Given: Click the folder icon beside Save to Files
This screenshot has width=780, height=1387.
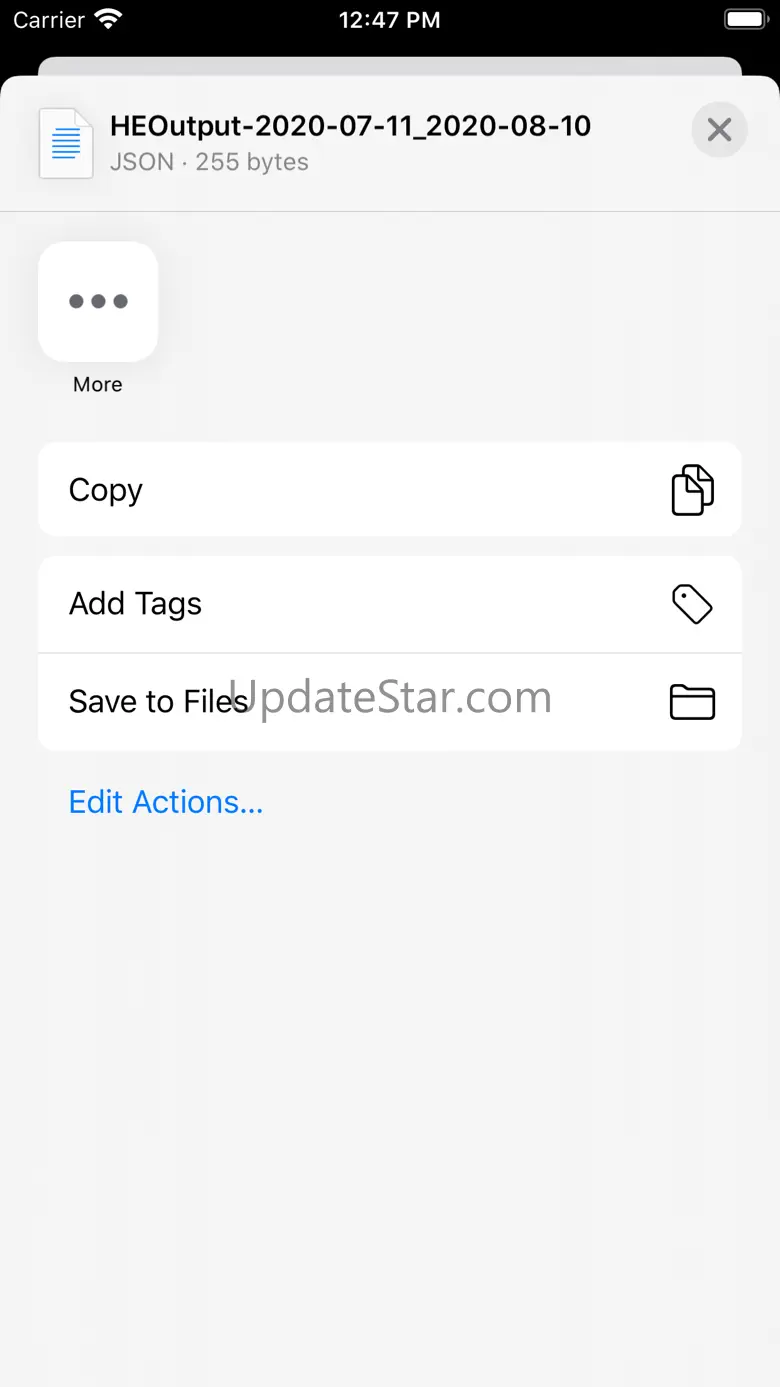Looking at the screenshot, I should (x=692, y=702).
